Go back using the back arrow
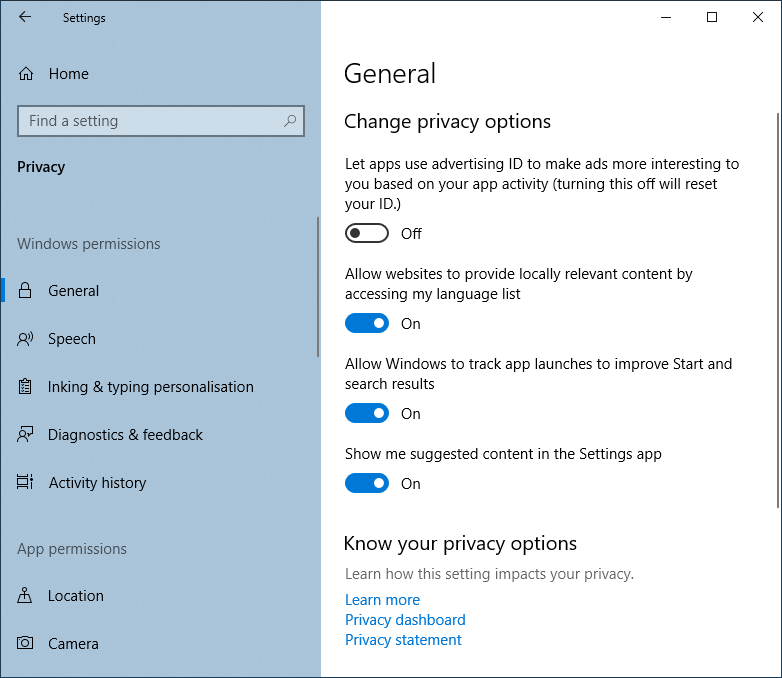782x678 pixels. [24, 17]
